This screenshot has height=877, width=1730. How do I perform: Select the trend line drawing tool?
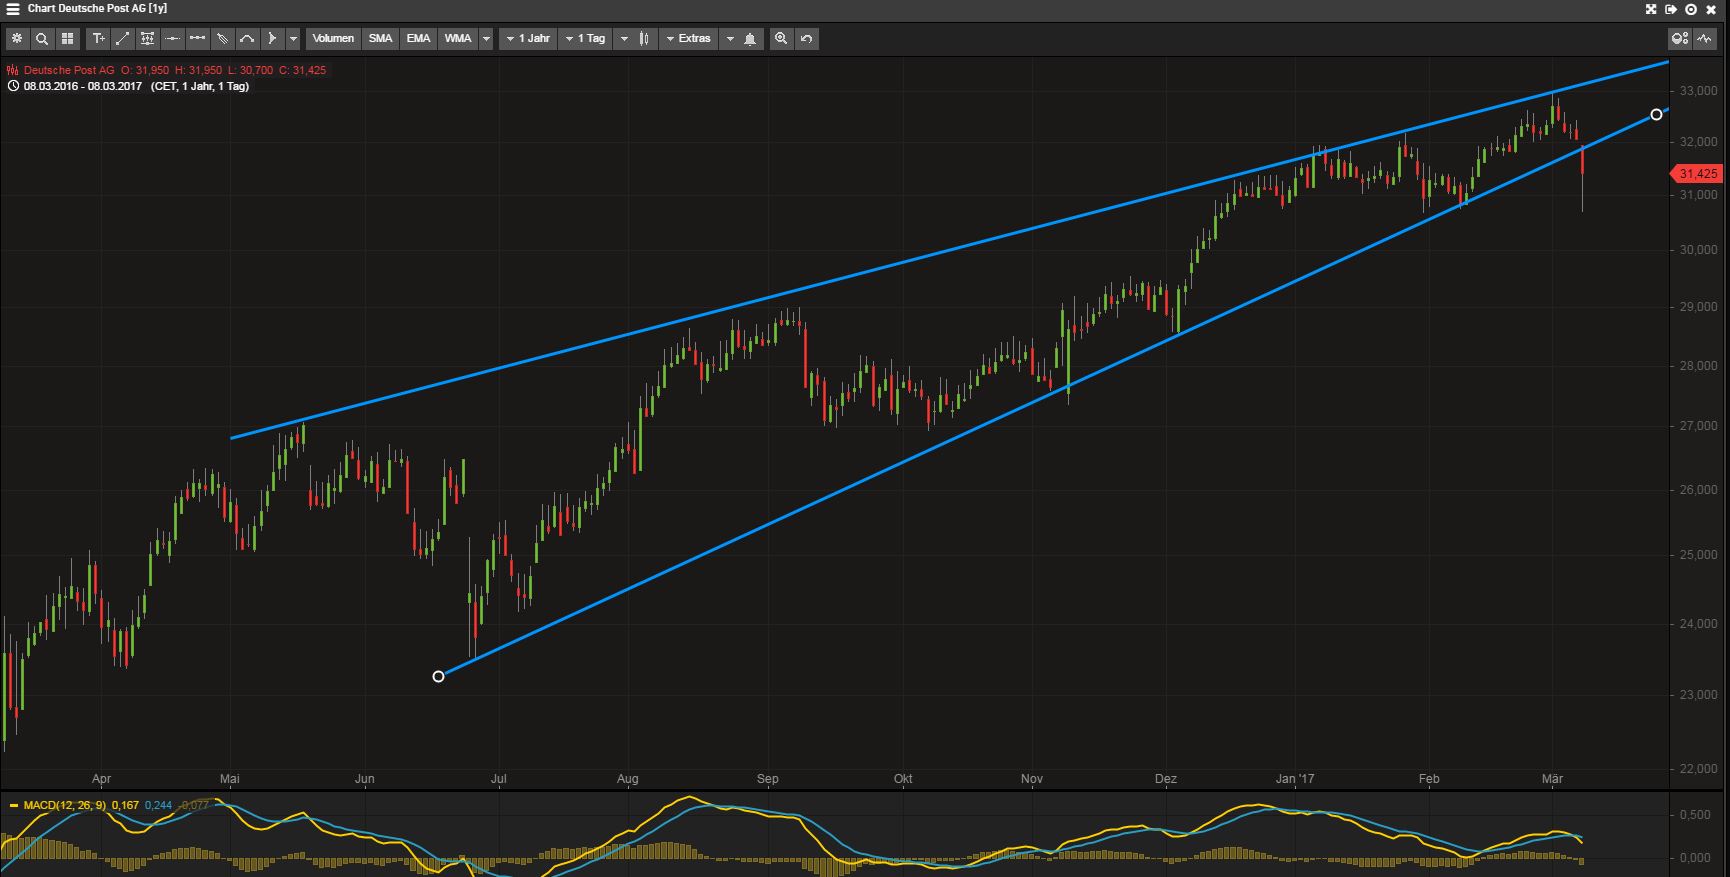point(123,39)
